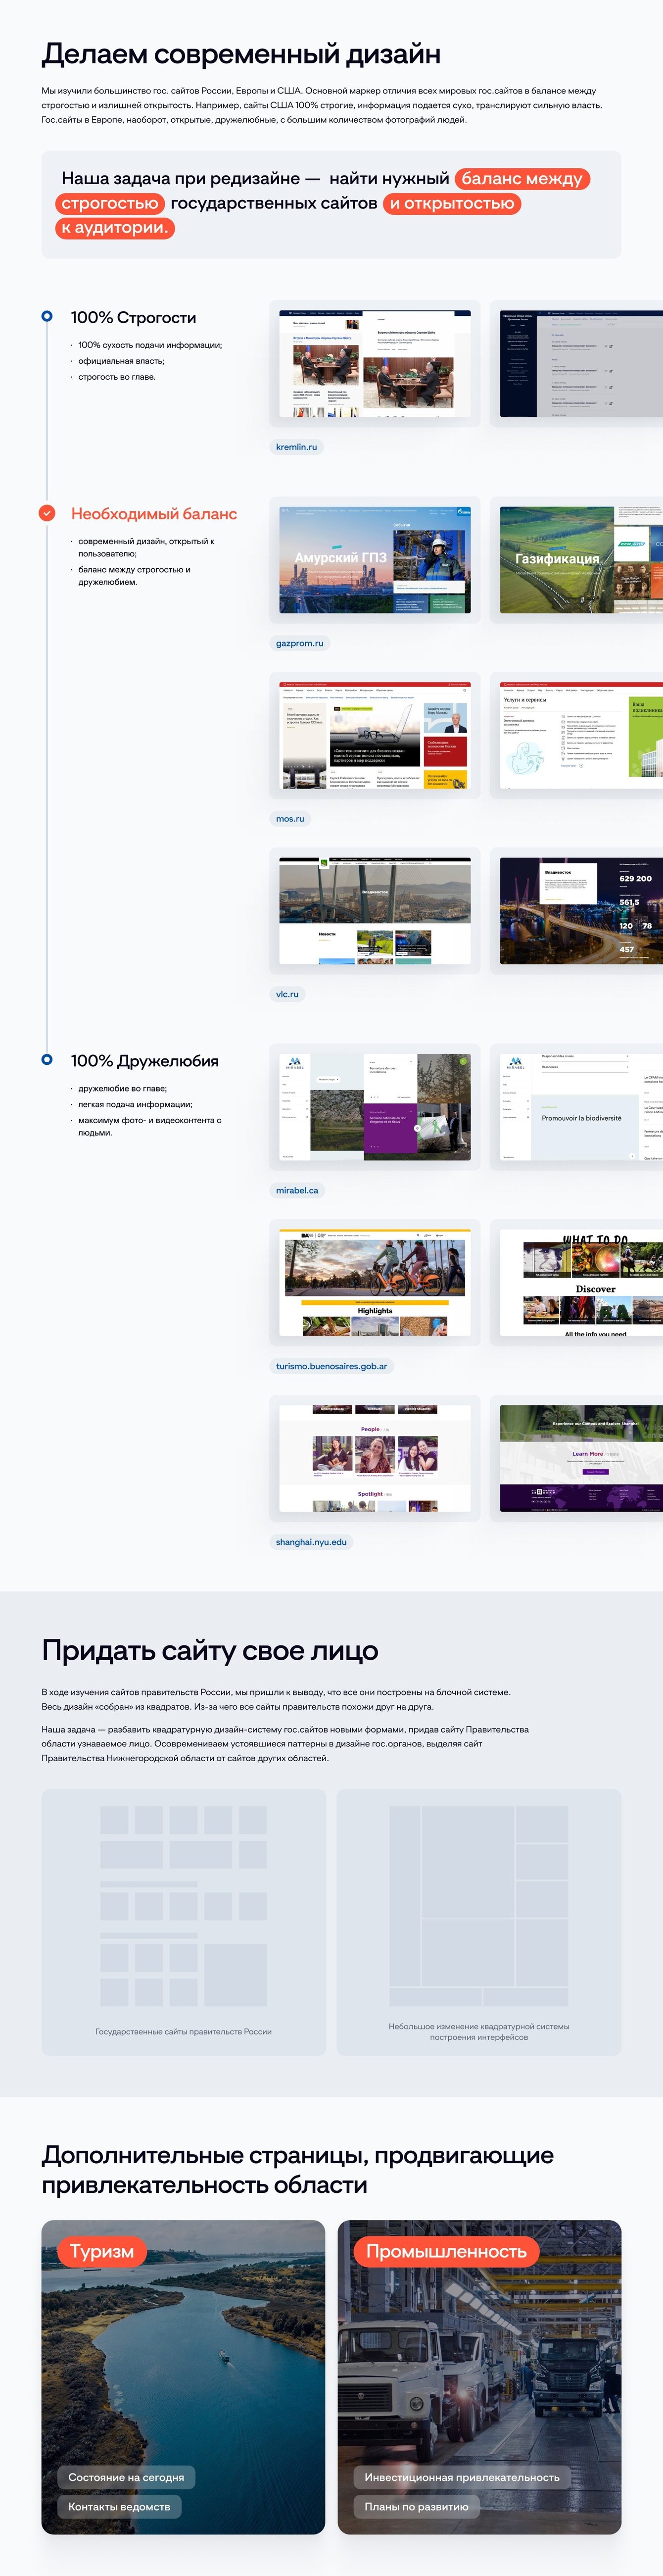Click the heading "Придать сайту свое лицо"
This screenshot has width=663, height=2576.
click(210, 1650)
